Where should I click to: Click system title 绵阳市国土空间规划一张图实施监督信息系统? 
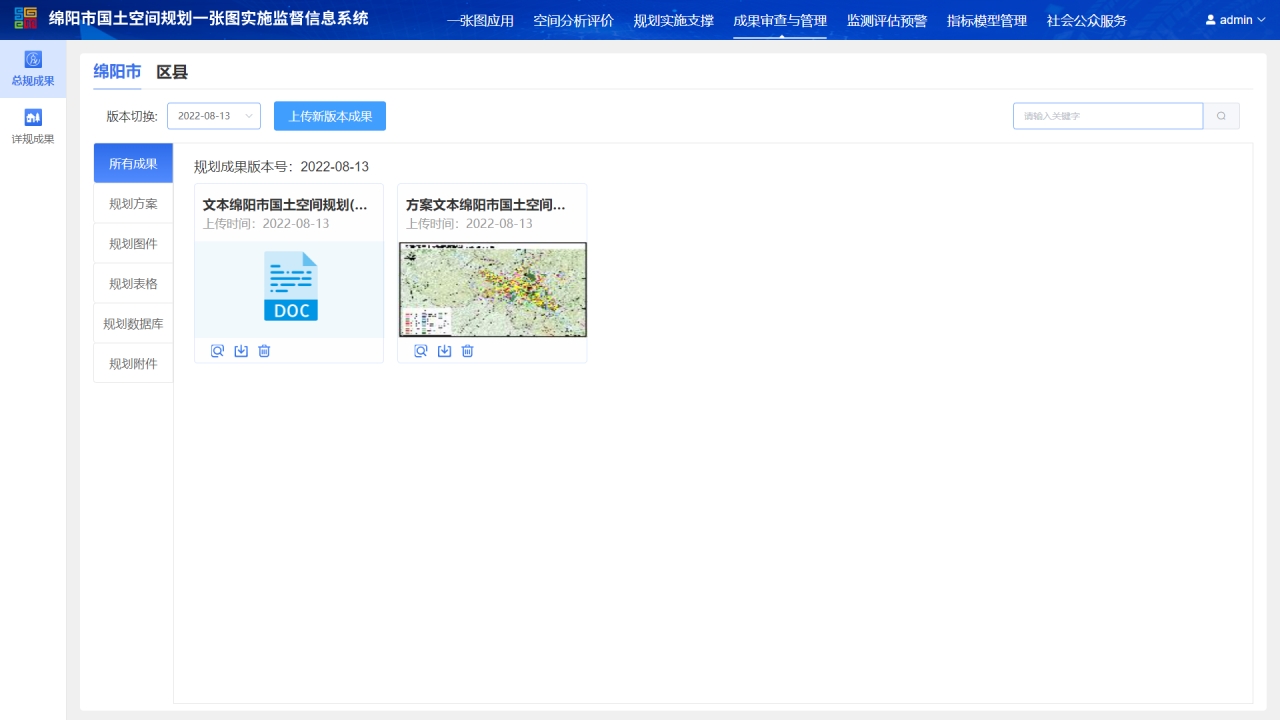click(x=209, y=18)
